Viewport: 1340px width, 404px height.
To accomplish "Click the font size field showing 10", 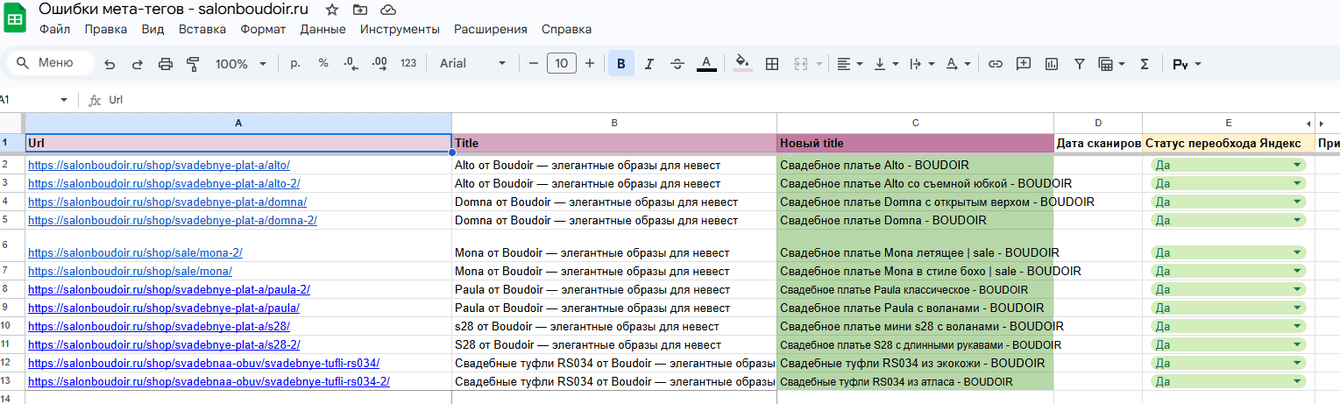I will coord(561,63).
